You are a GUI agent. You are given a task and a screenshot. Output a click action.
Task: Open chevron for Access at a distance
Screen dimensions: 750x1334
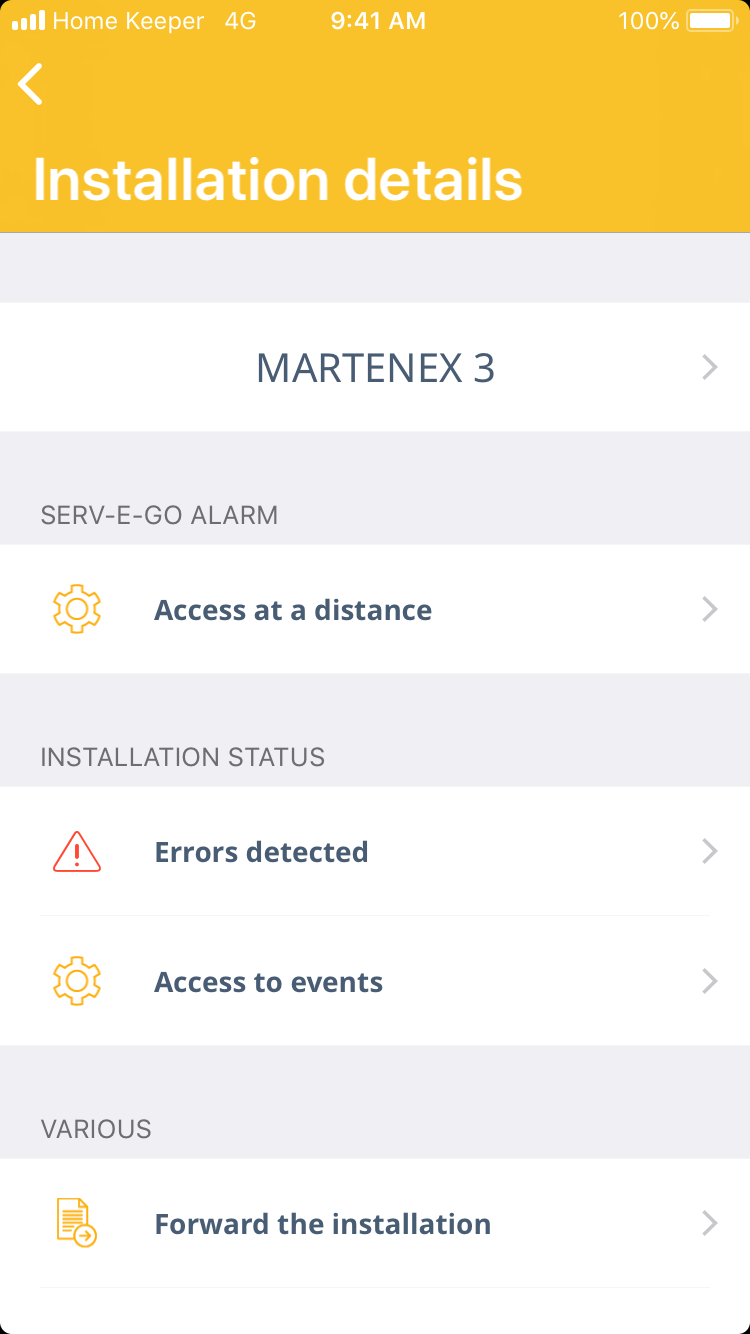click(x=710, y=609)
